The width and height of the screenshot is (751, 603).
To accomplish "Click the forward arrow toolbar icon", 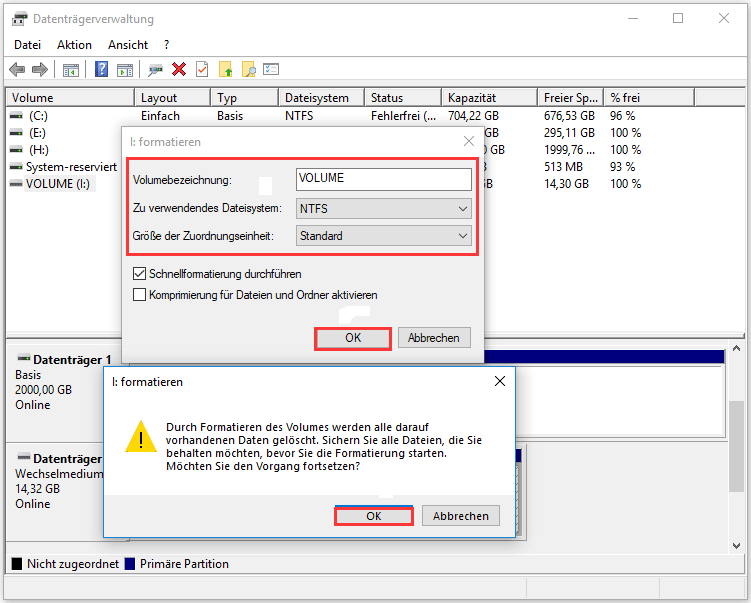I will (x=39, y=69).
